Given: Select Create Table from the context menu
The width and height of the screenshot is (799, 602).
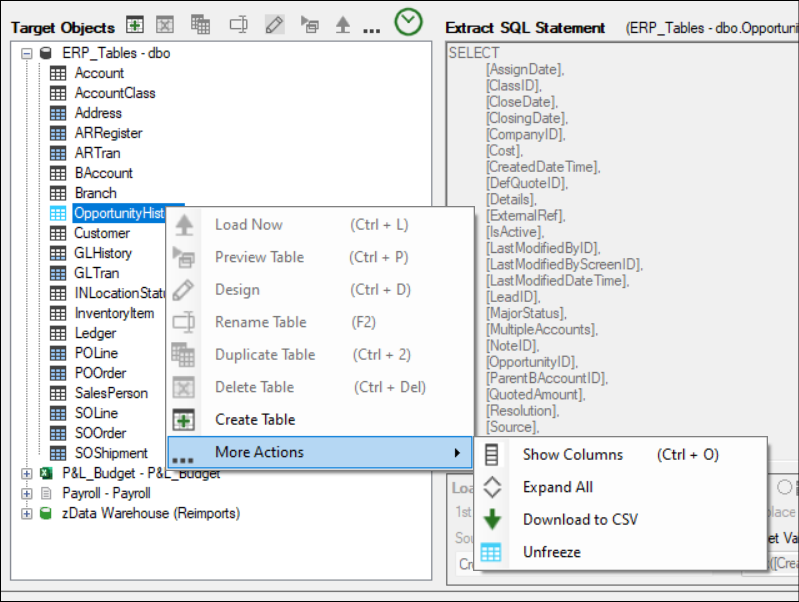Looking at the screenshot, I should [255, 420].
